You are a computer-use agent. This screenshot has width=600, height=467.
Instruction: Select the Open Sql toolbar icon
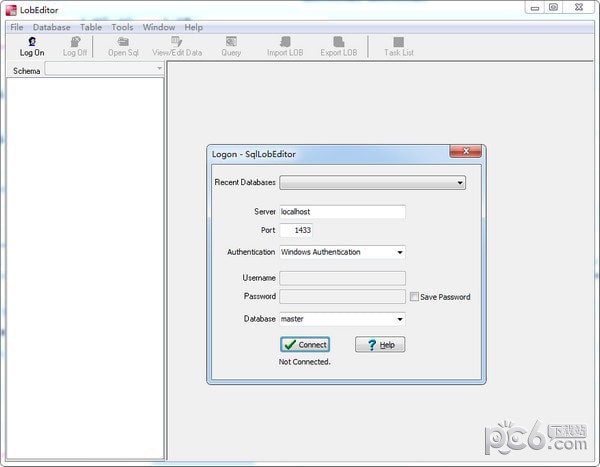coord(123,46)
